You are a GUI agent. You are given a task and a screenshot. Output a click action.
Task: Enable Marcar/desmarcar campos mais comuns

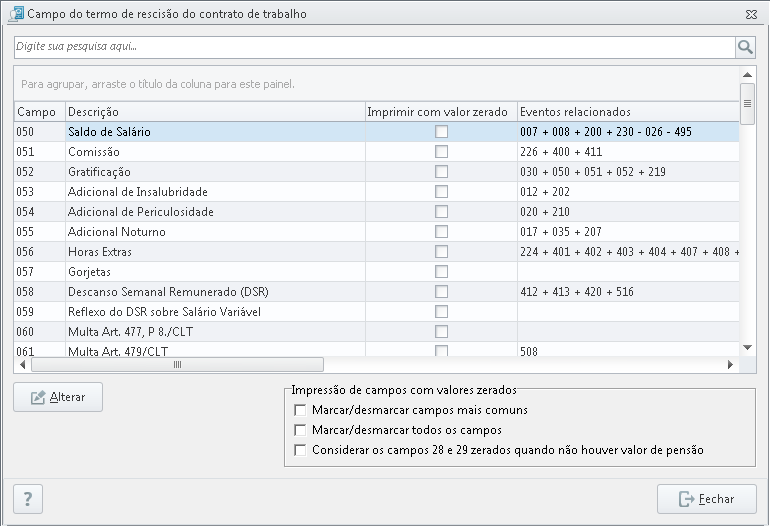[x=300, y=410]
